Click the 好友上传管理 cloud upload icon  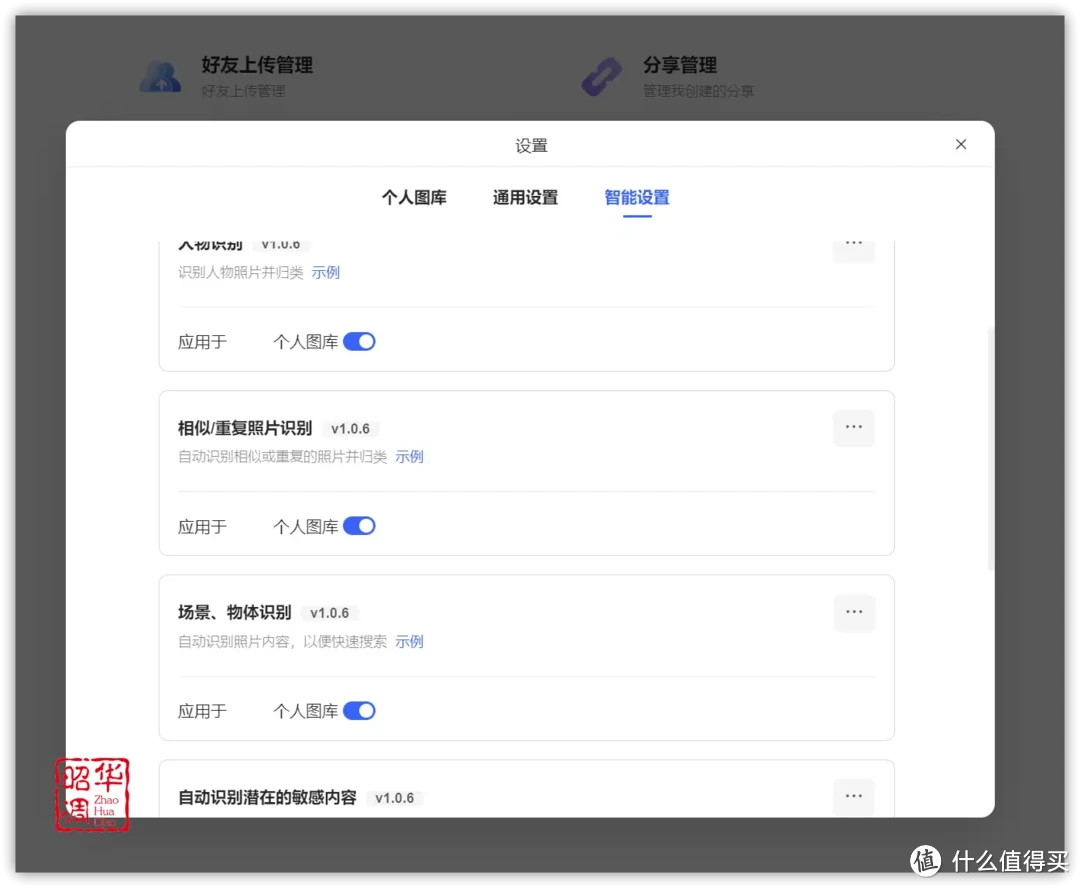point(161,76)
